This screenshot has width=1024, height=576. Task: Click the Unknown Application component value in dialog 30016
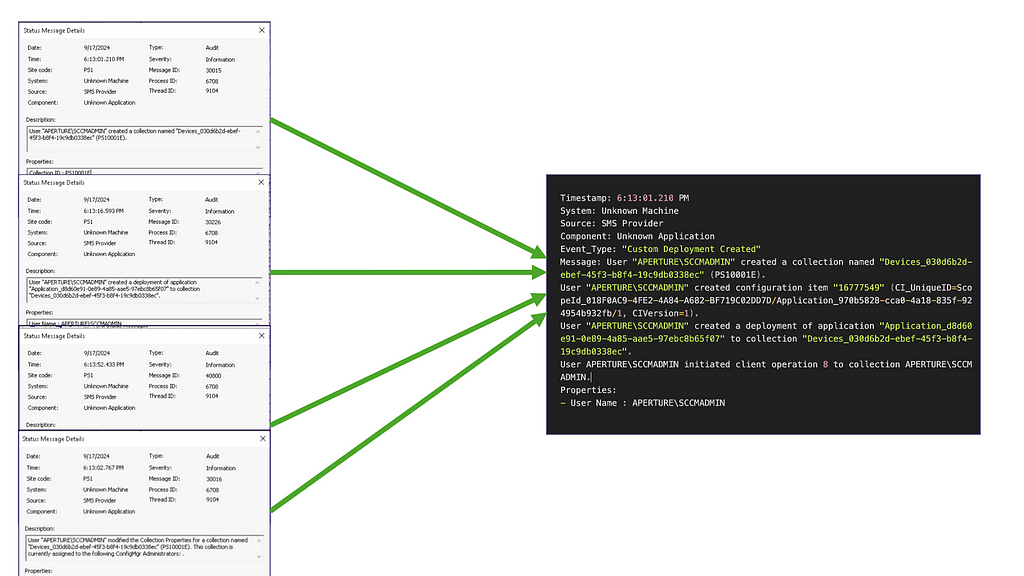tap(109, 512)
